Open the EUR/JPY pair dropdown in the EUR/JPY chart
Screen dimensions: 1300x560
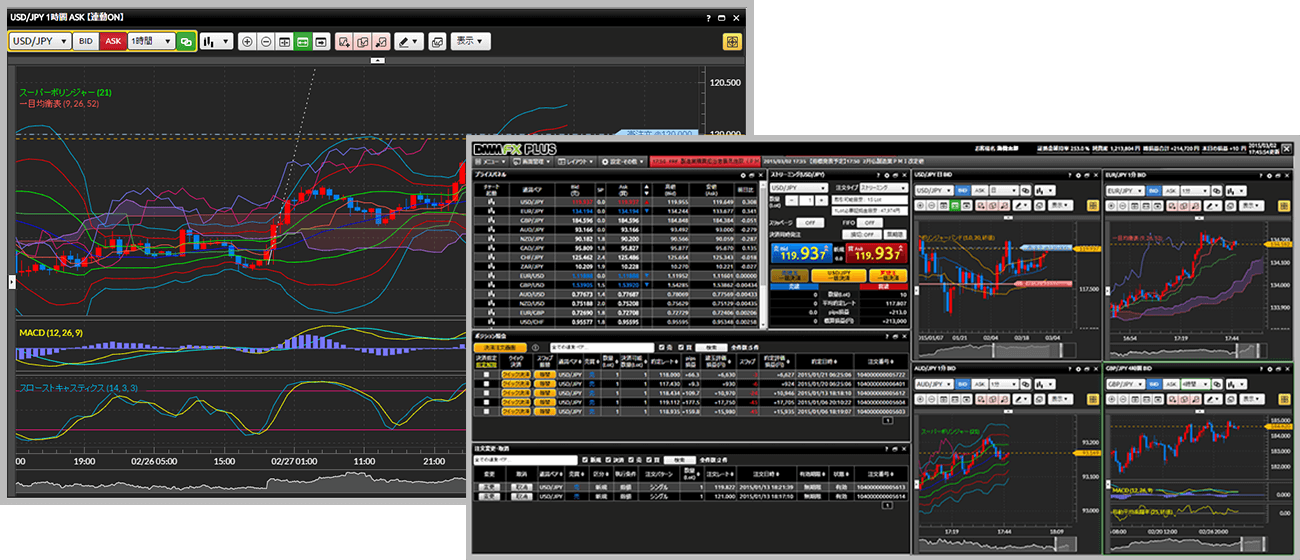click(x=1125, y=191)
